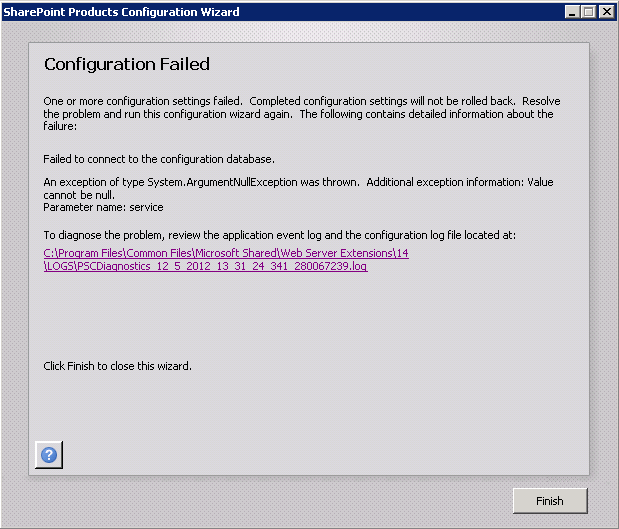Click the 'One or more configuration settings failed' paragraph
Image resolution: width=619 pixels, height=529 pixels.
pos(302,114)
